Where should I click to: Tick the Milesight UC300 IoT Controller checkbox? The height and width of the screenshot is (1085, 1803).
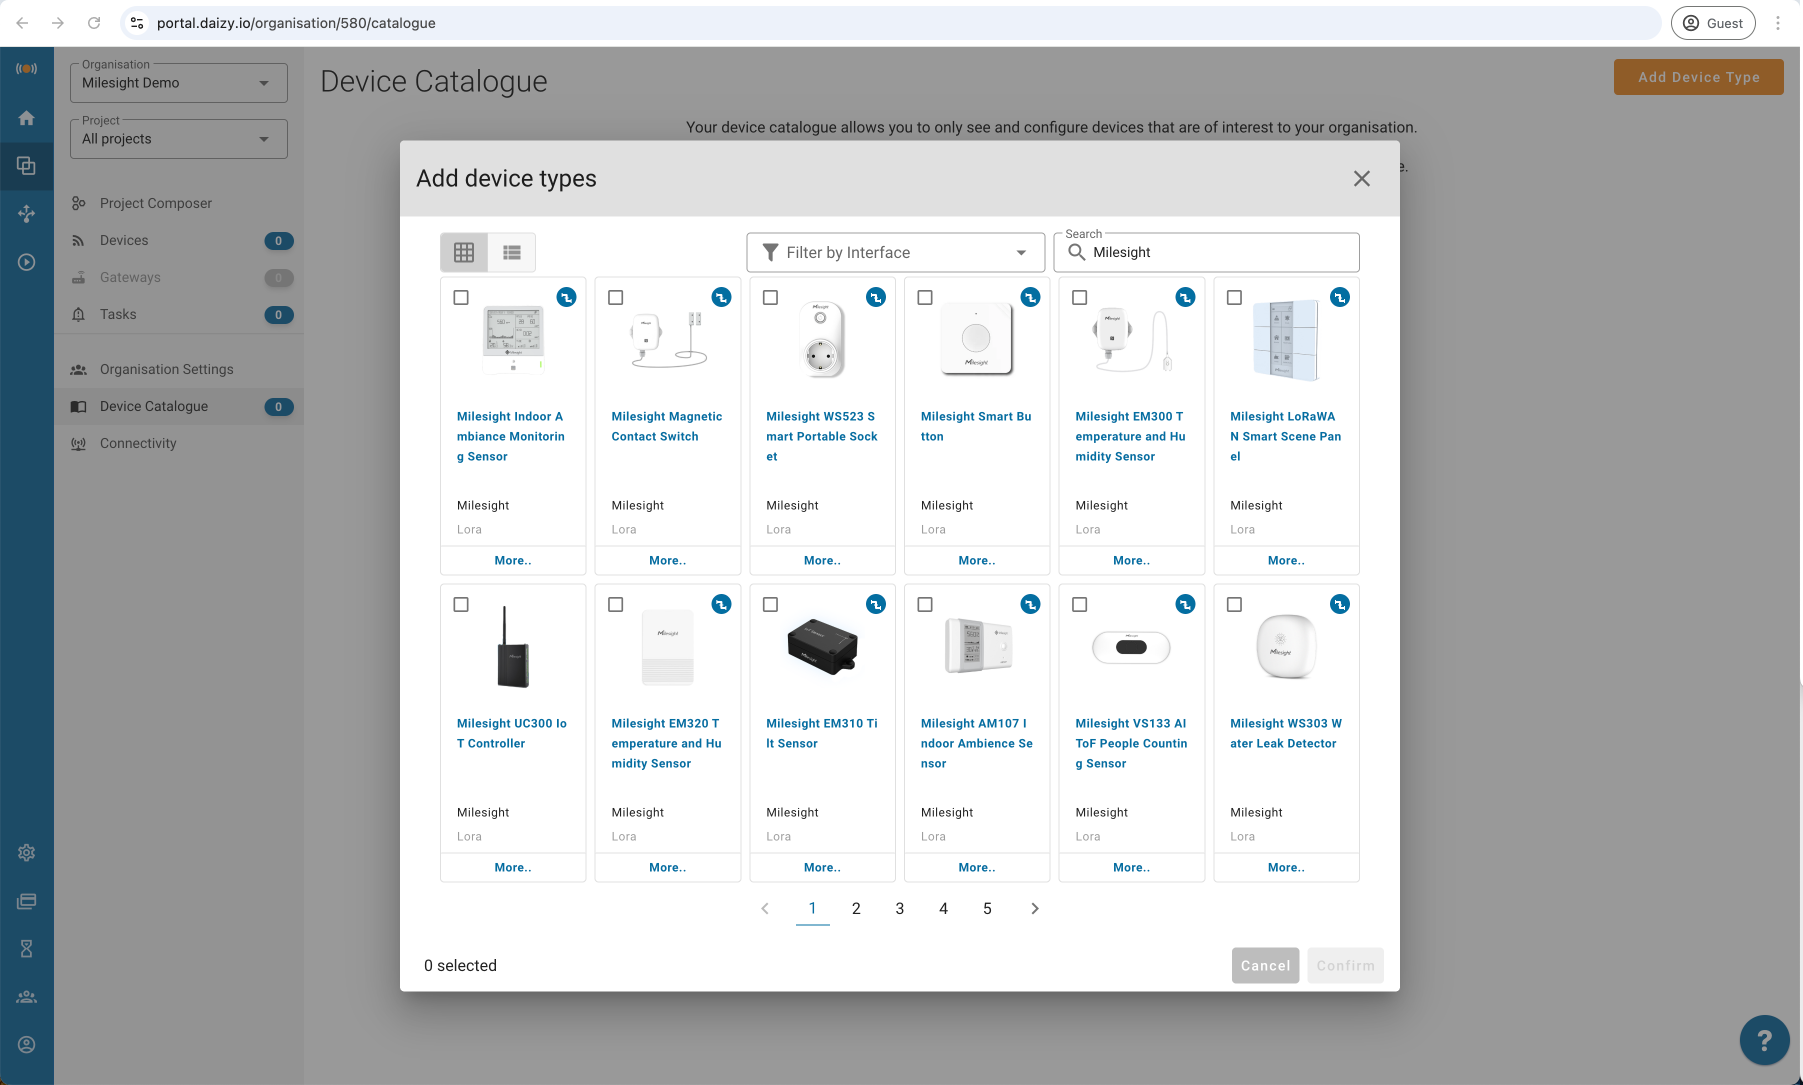tap(461, 604)
